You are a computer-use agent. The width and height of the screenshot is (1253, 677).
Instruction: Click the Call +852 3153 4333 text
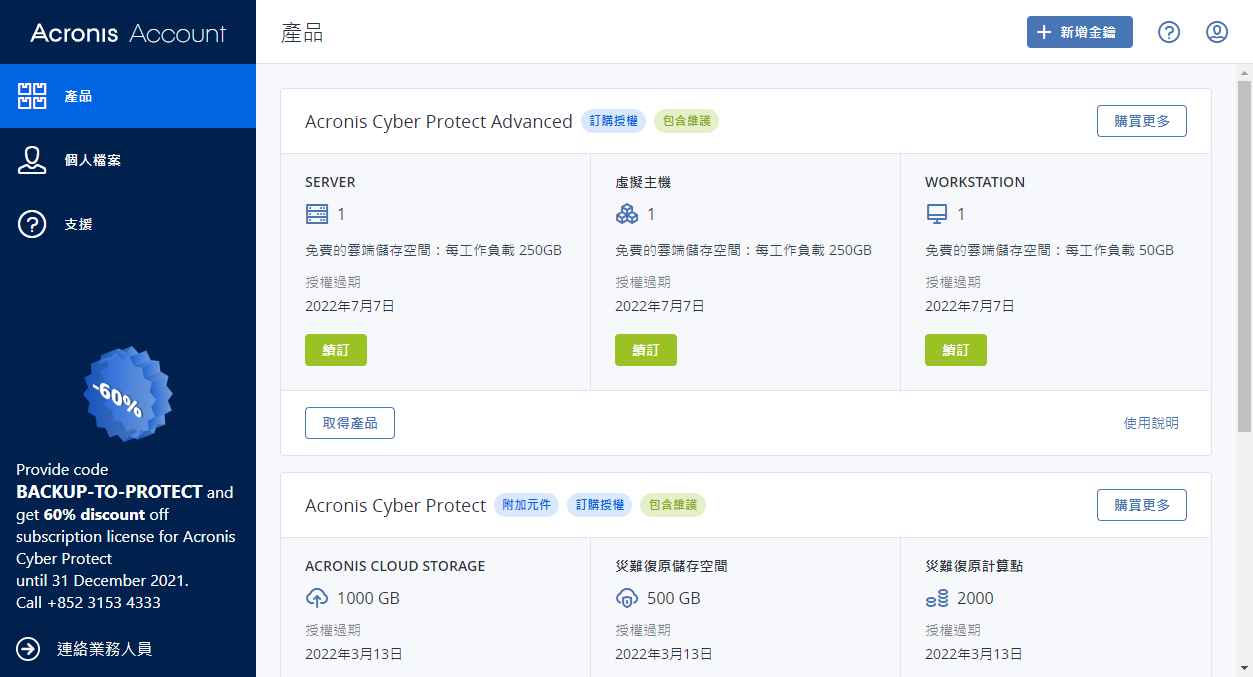[x=88, y=602]
